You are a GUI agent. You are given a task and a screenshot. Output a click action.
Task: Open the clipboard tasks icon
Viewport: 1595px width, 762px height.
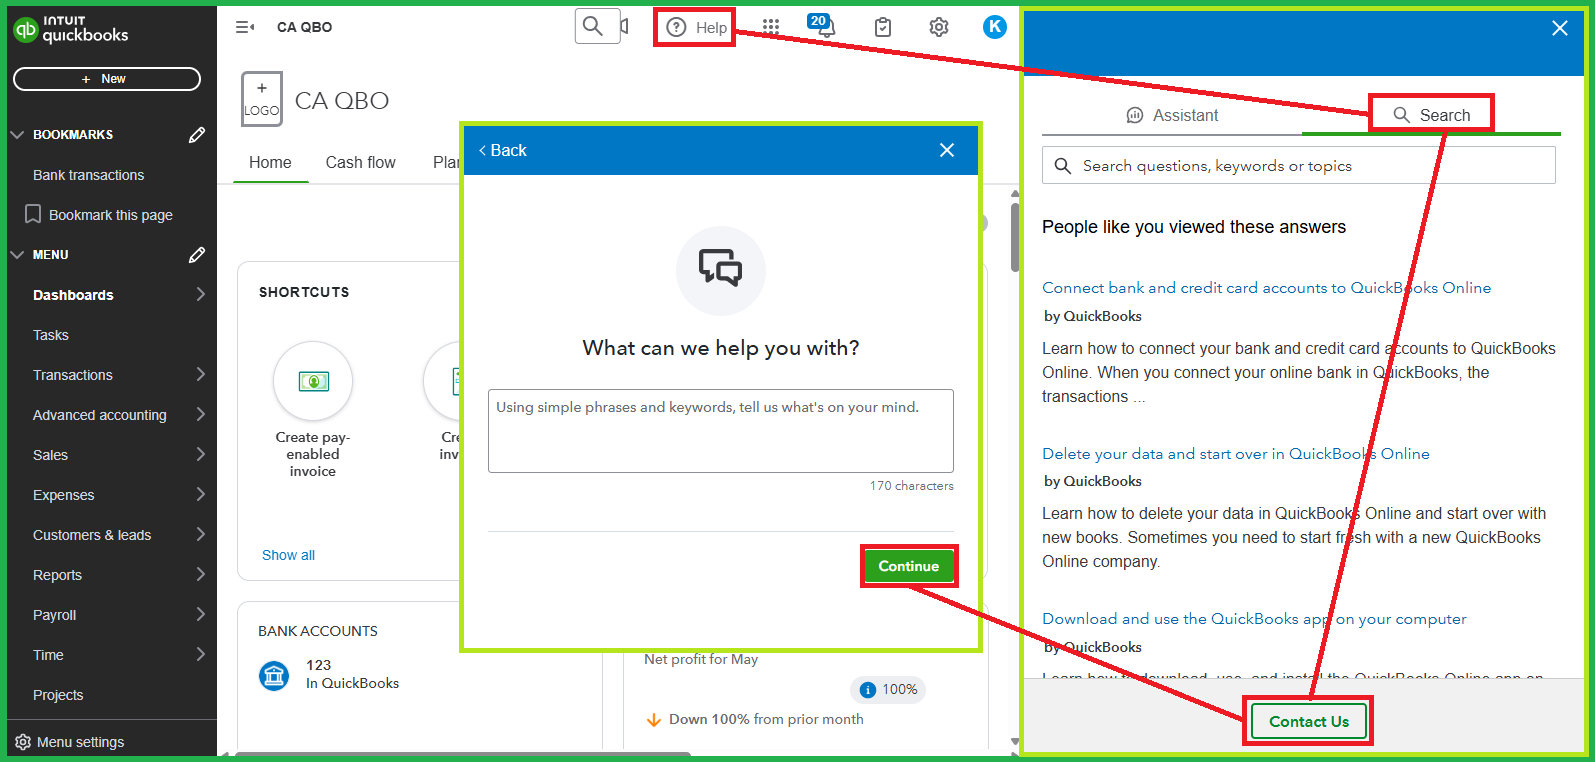click(x=883, y=27)
